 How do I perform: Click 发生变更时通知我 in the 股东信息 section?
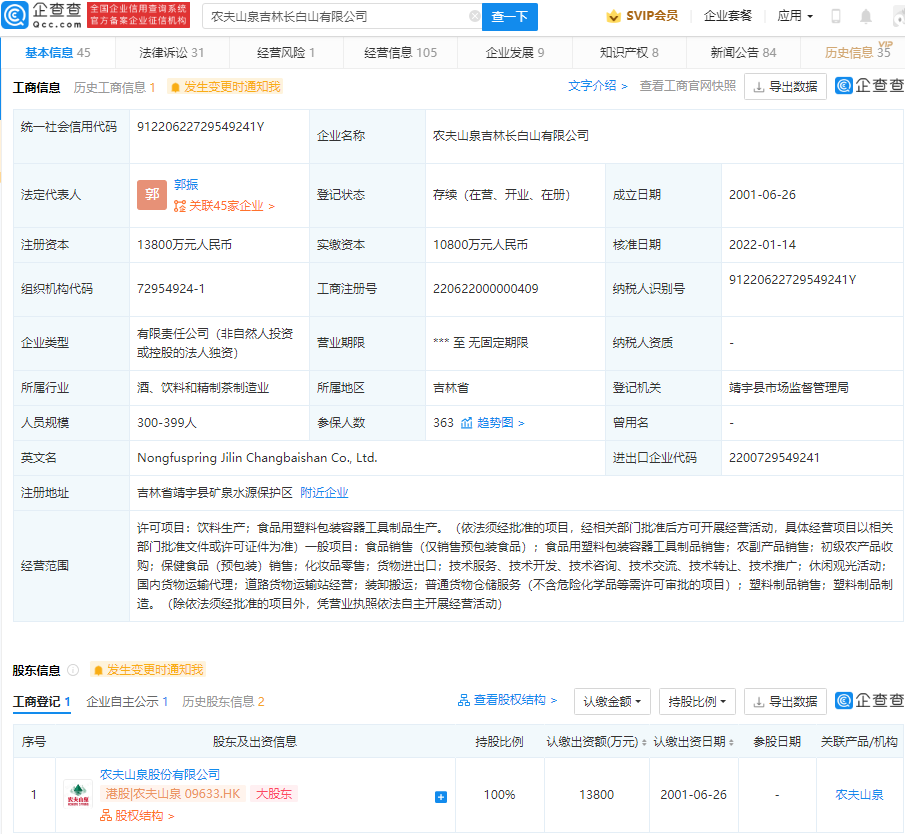tap(148, 670)
